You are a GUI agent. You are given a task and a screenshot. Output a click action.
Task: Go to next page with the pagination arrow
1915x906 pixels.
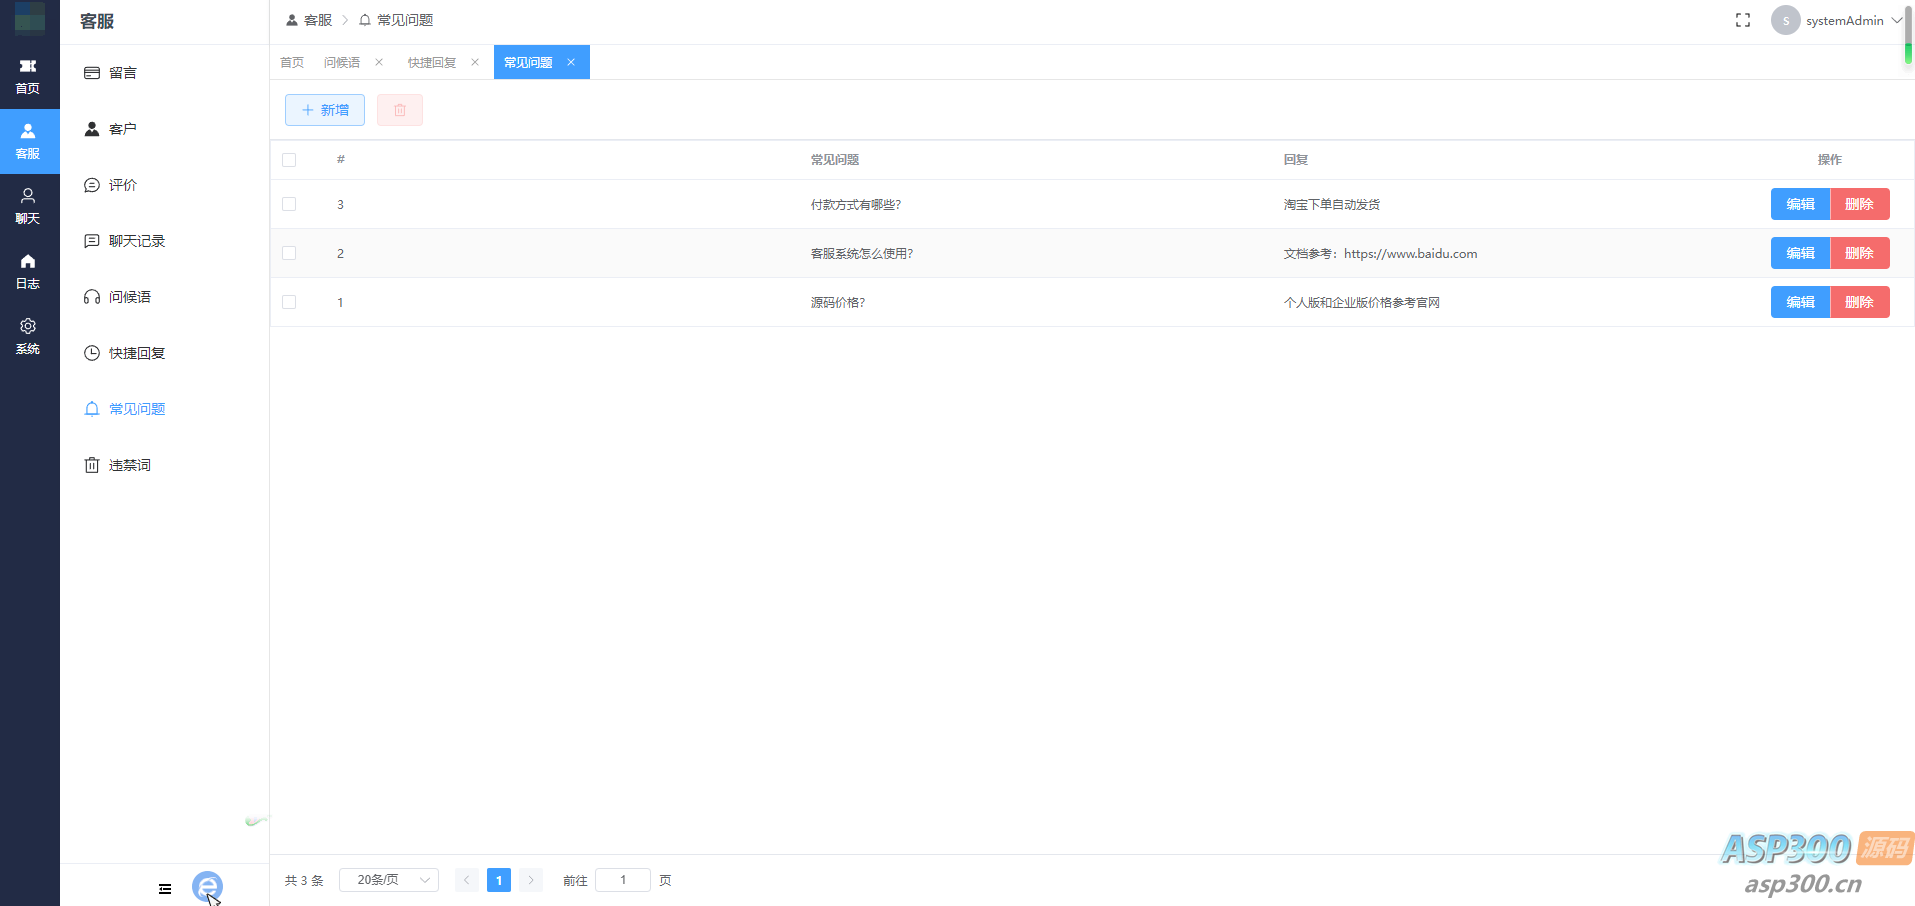click(x=530, y=880)
